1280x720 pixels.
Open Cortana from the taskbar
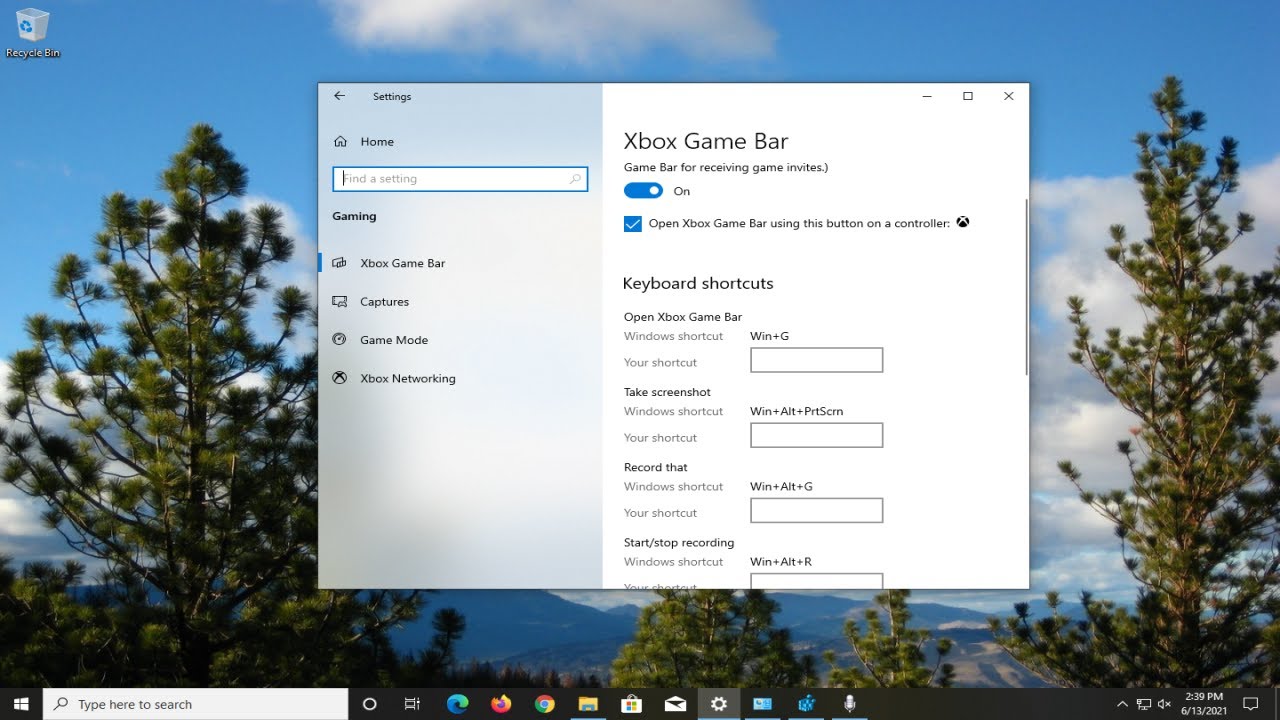pyautogui.click(x=369, y=704)
